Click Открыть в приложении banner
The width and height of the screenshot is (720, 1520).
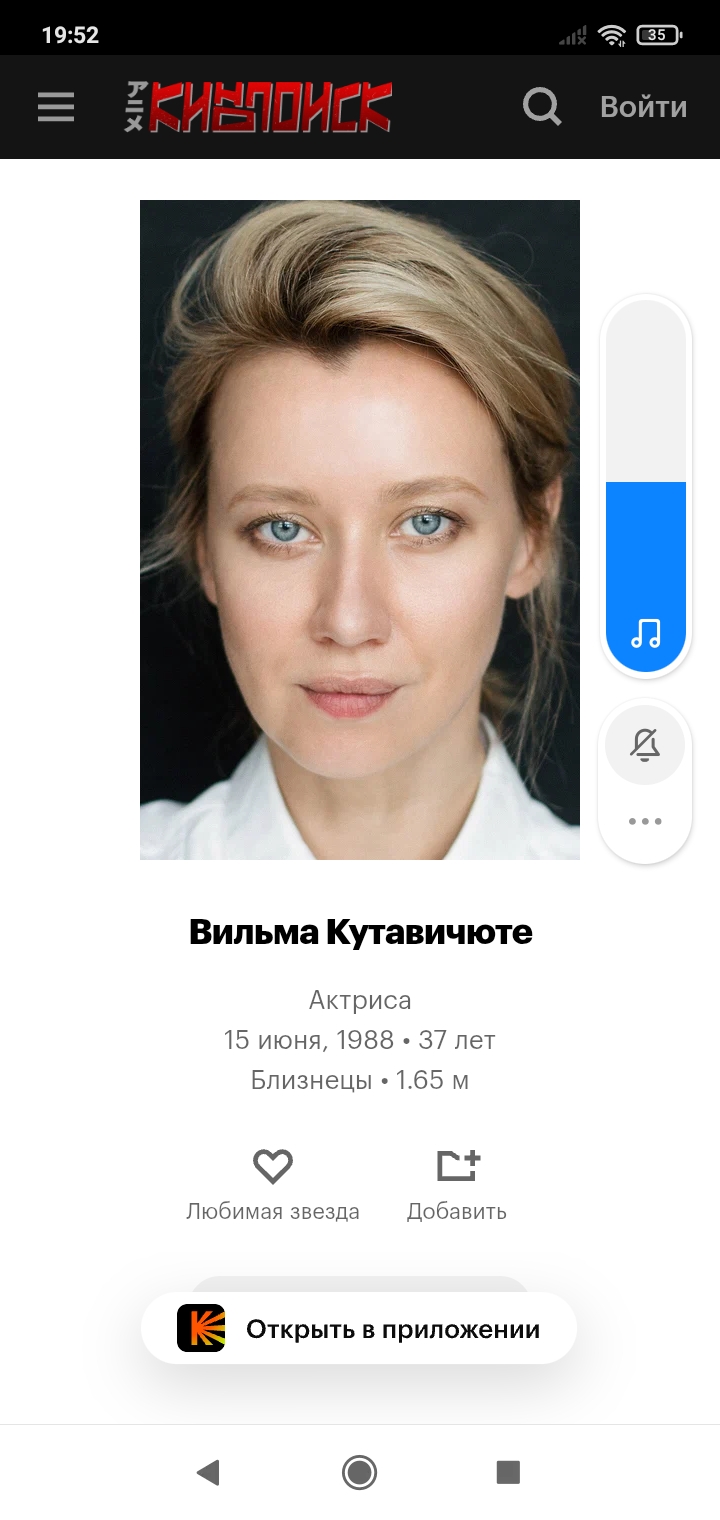tap(359, 1328)
